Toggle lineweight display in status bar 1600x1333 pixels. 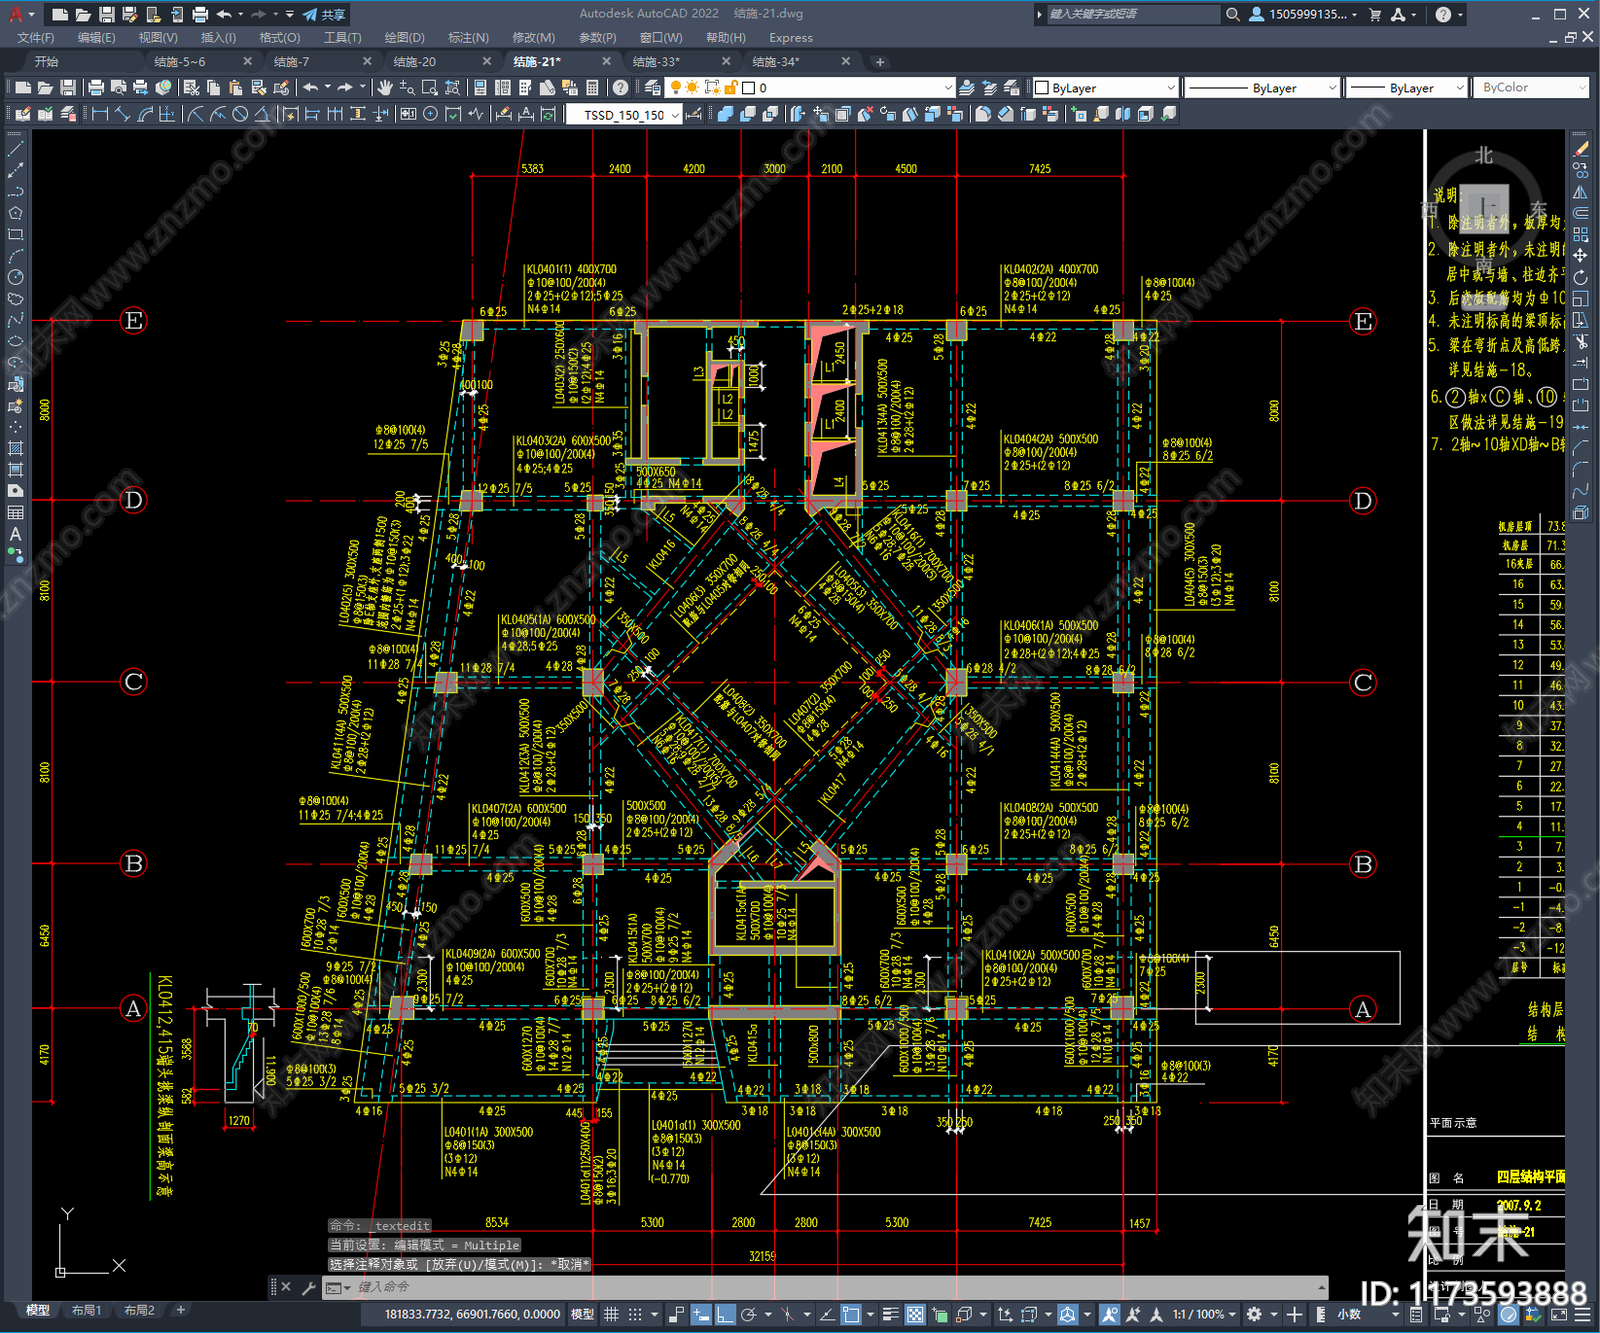[890, 1314]
